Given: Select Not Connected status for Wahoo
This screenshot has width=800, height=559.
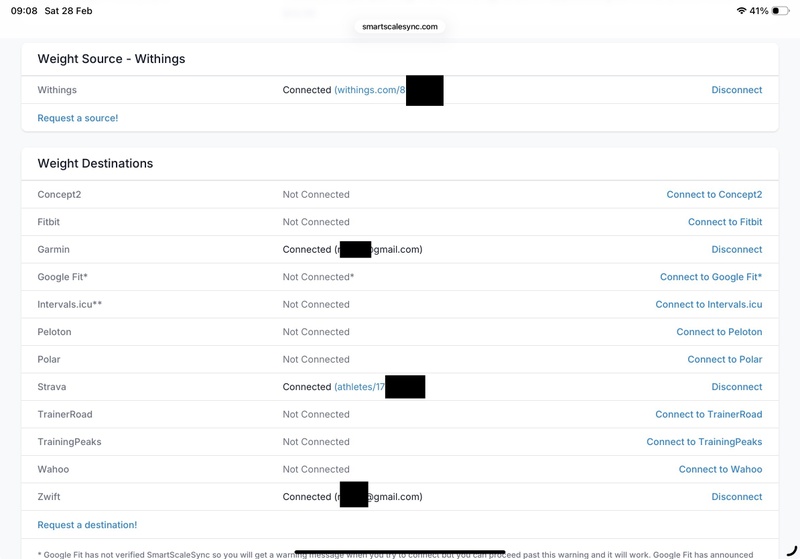Looking at the screenshot, I should coord(316,470).
